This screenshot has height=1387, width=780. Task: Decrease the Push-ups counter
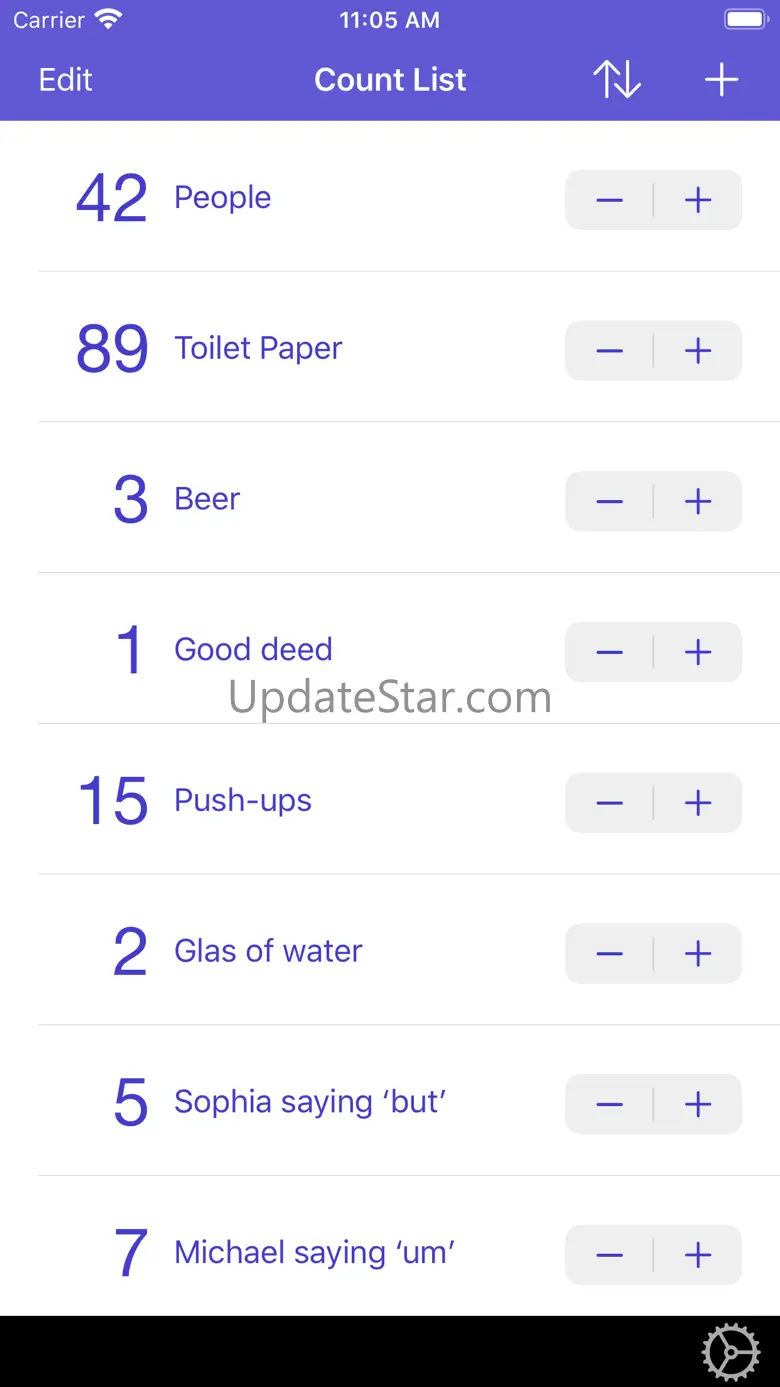coord(609,803)
